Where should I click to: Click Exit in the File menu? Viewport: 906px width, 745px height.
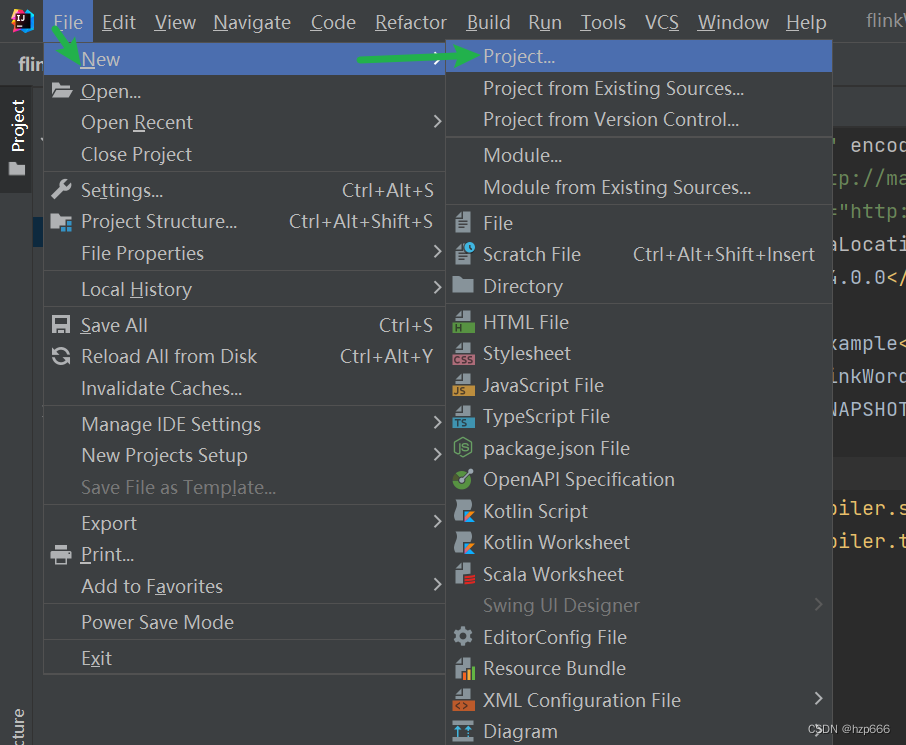96,658
